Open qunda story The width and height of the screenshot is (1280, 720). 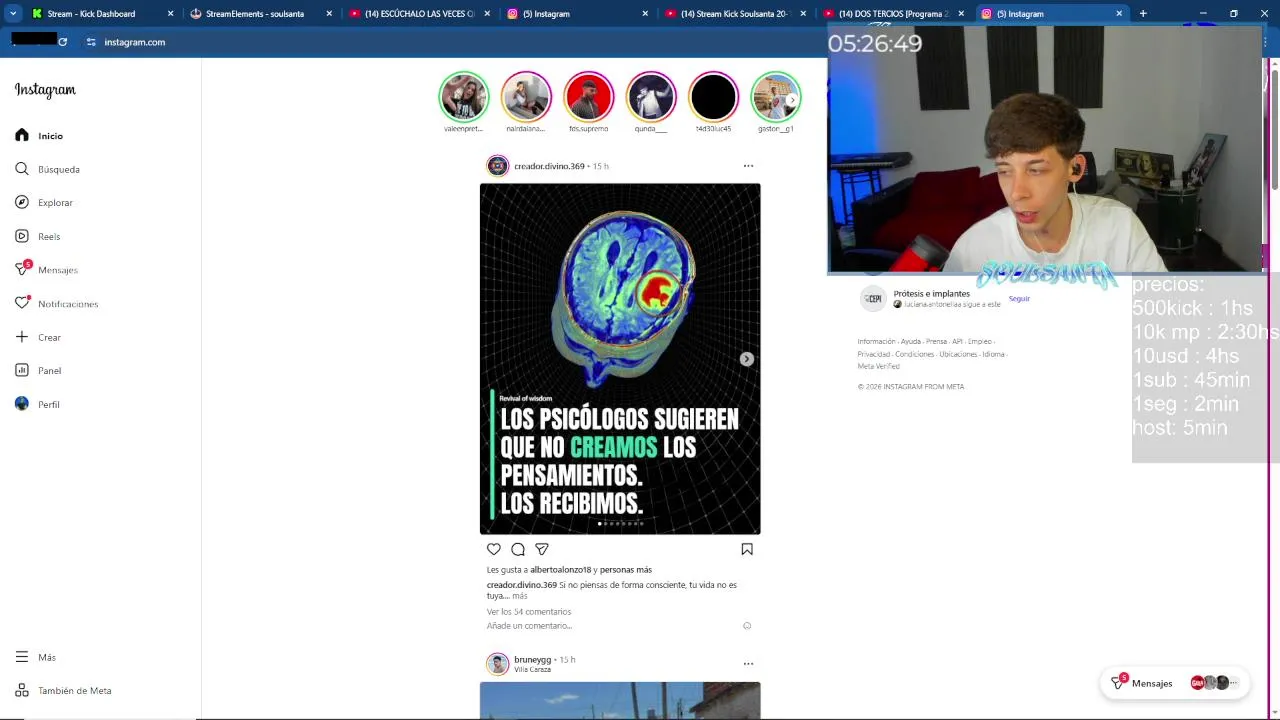(651, 97)
